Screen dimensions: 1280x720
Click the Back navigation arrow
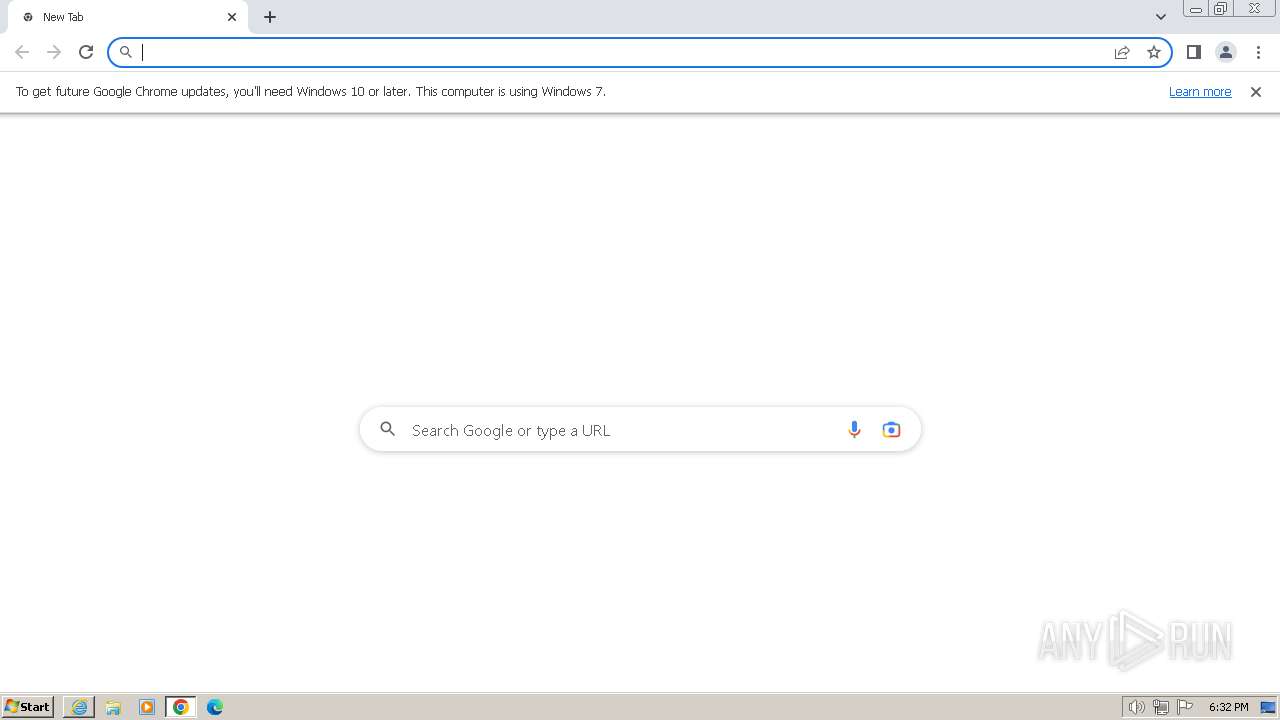tap(22, 52)
